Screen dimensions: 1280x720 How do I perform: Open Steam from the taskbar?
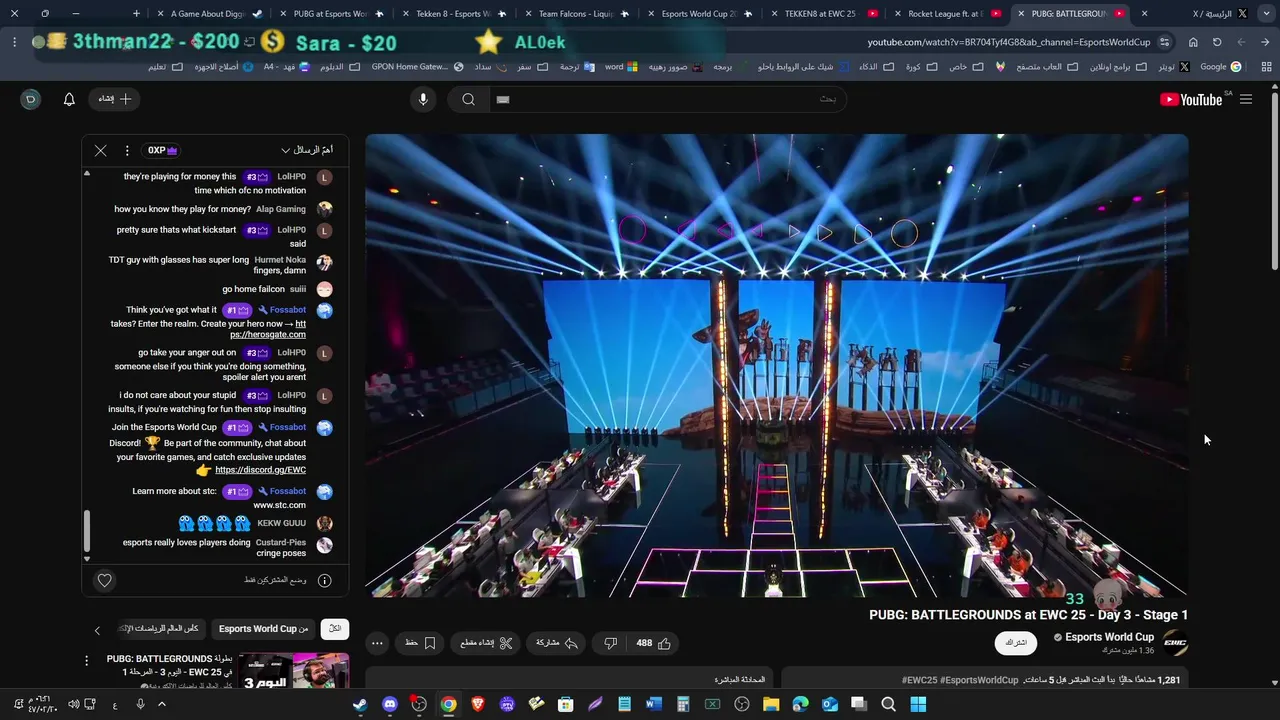(x=360, y=705)
